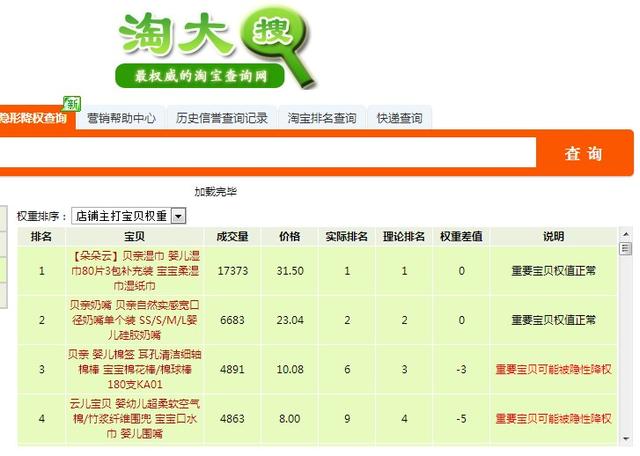Viewport: 640px width, 456px height.
Task: Click the 说明 column header
Action: coord(553,236)
